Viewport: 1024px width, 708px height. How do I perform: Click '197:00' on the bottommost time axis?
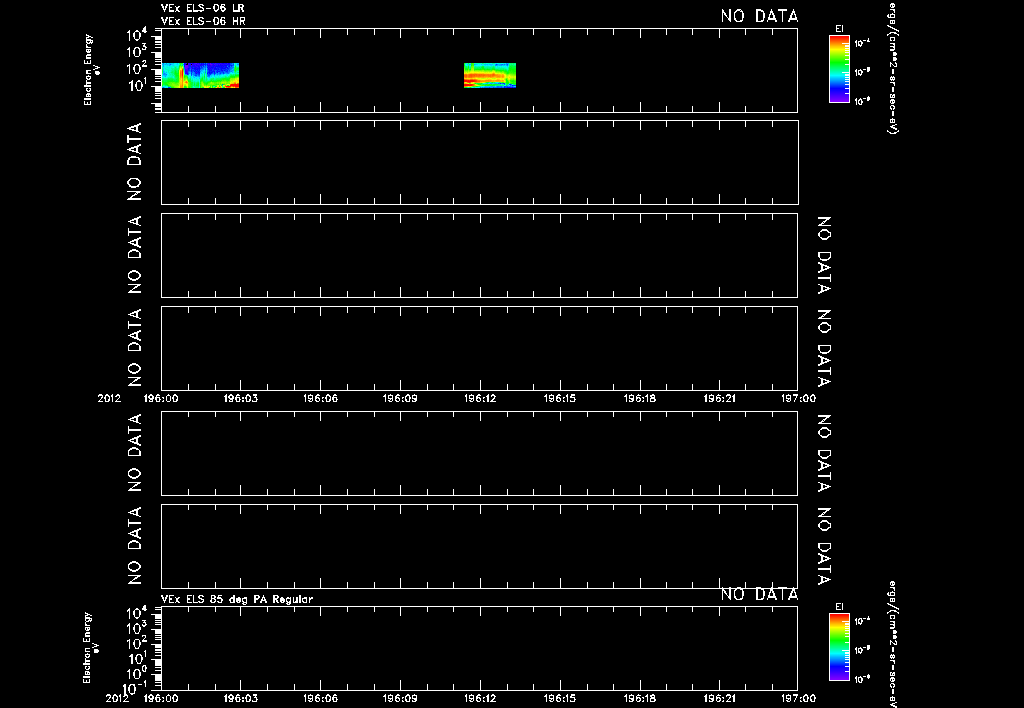(x=799, y=699)
